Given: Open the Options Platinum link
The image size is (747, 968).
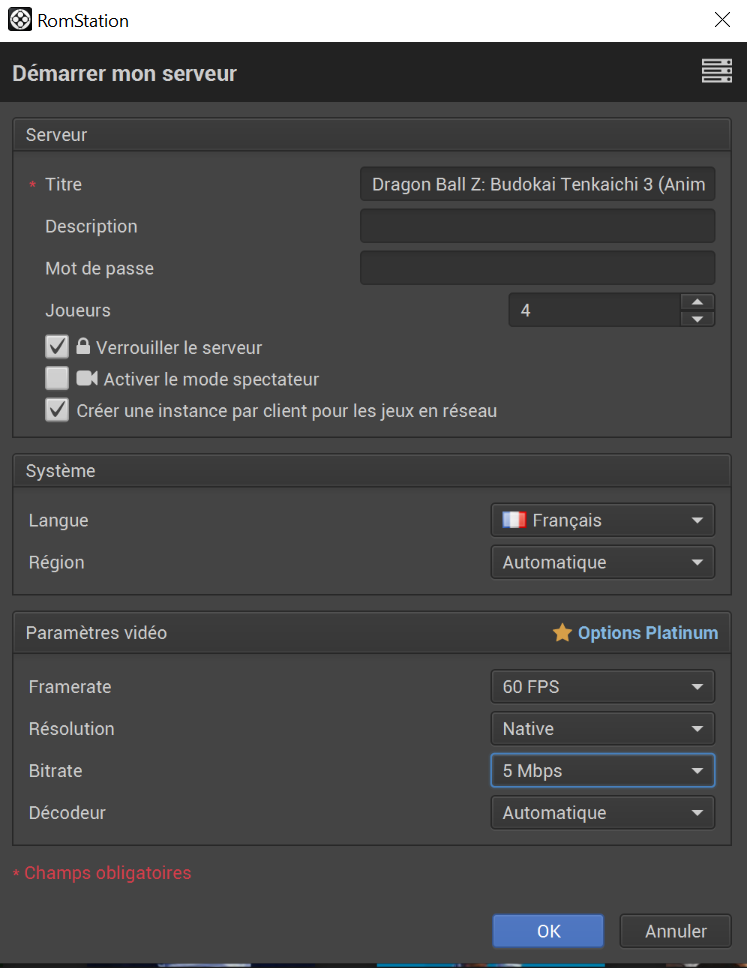Looking at the screenshot, I should 648,633.
